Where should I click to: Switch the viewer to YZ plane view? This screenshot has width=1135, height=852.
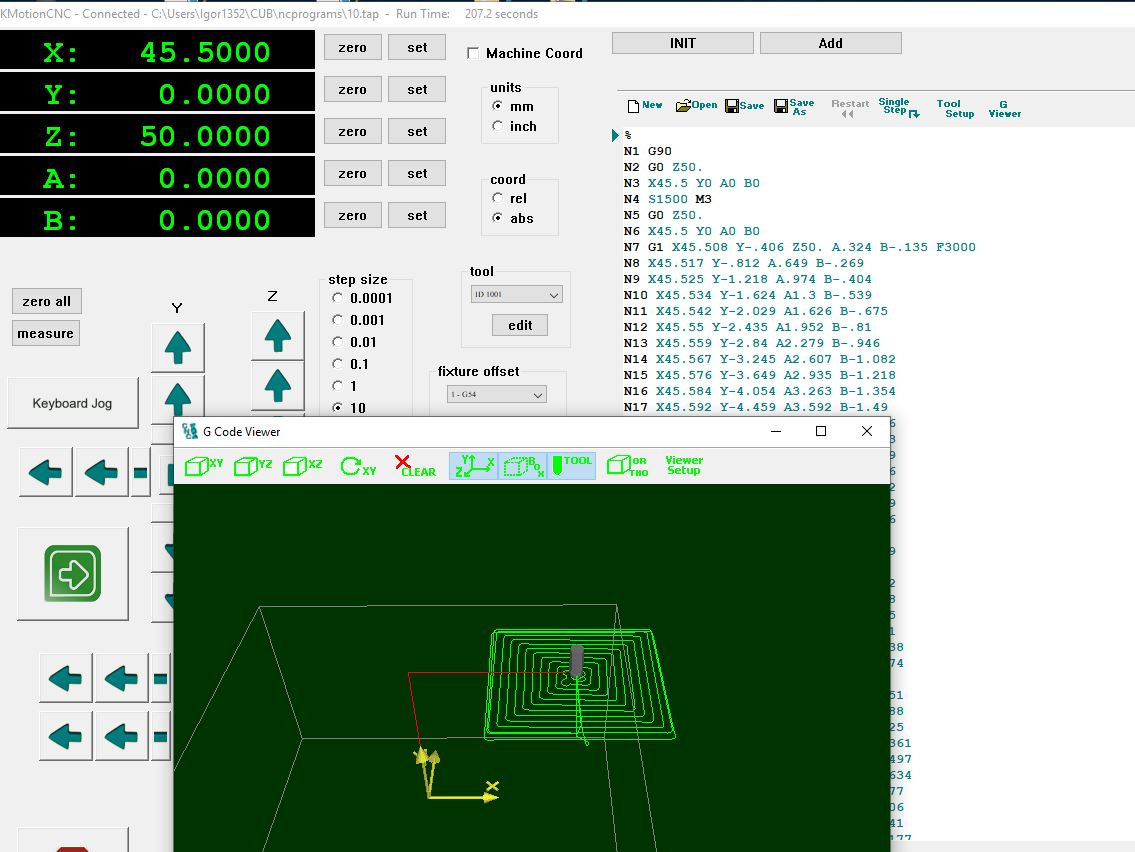pyautogui.click(x=253, y=466)
